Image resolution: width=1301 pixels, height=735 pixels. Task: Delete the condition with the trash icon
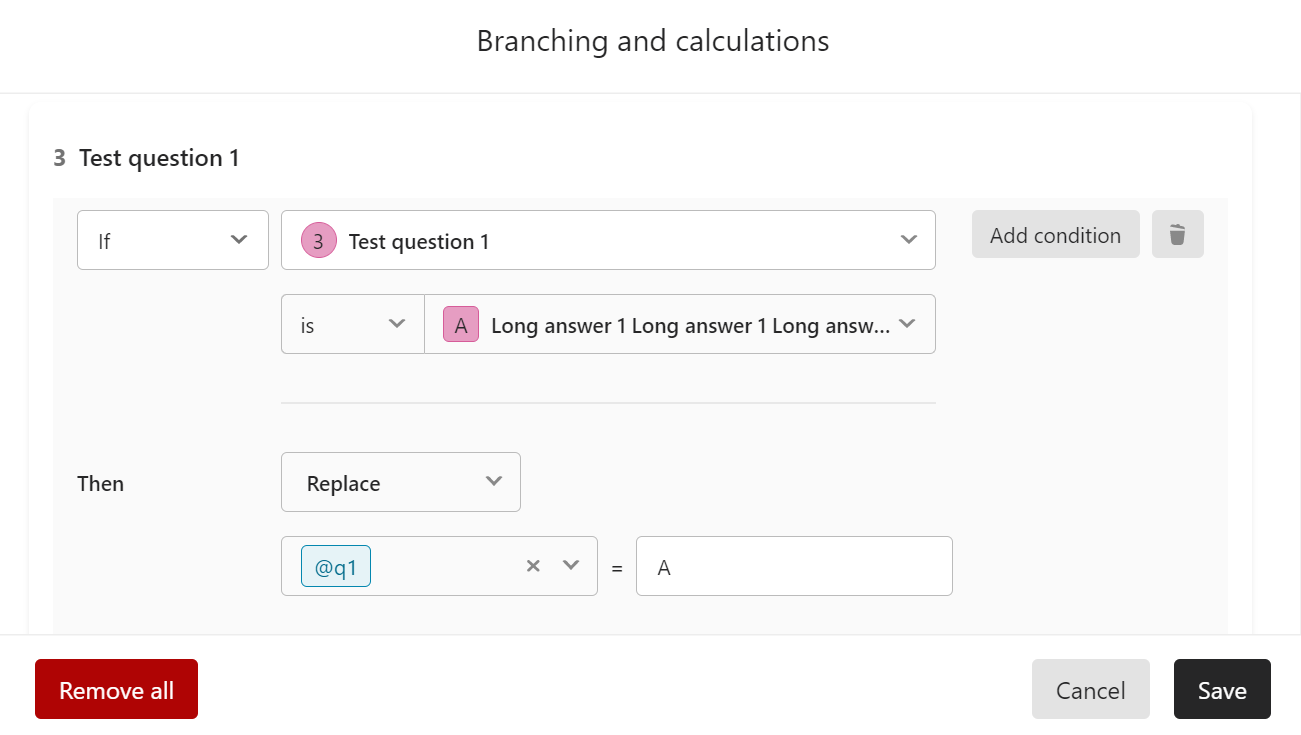(x=1177, y=234)
